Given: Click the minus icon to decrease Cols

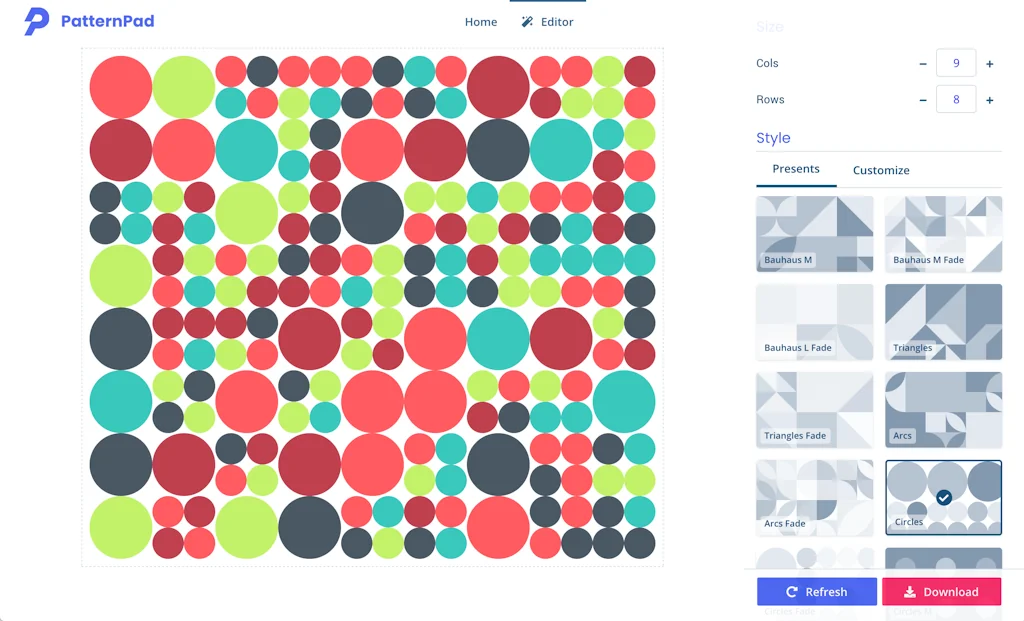Looking at the screenshot, I should (923, 62).
